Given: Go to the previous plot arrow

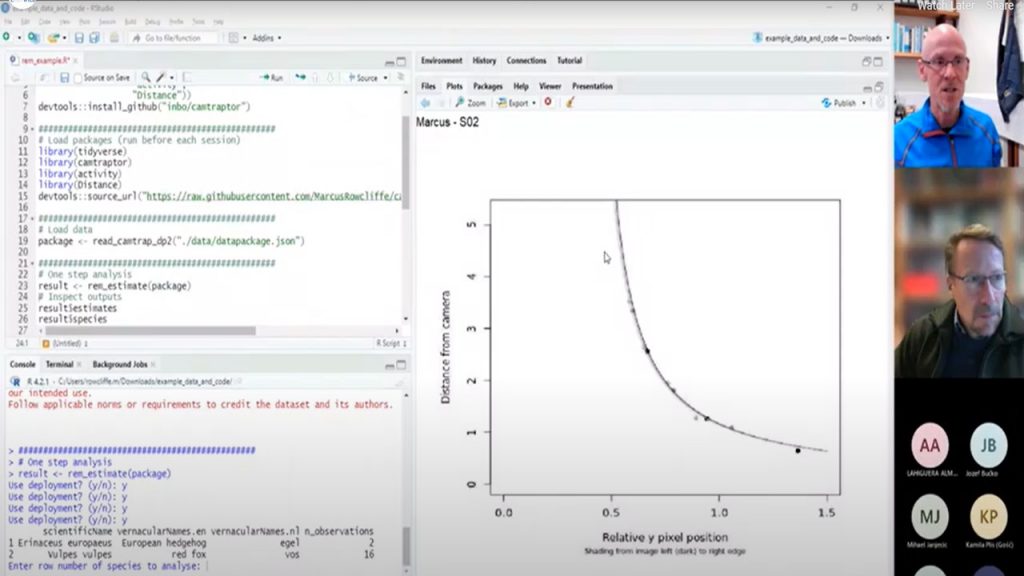Looking at the screenshot, I should [425, 103].
